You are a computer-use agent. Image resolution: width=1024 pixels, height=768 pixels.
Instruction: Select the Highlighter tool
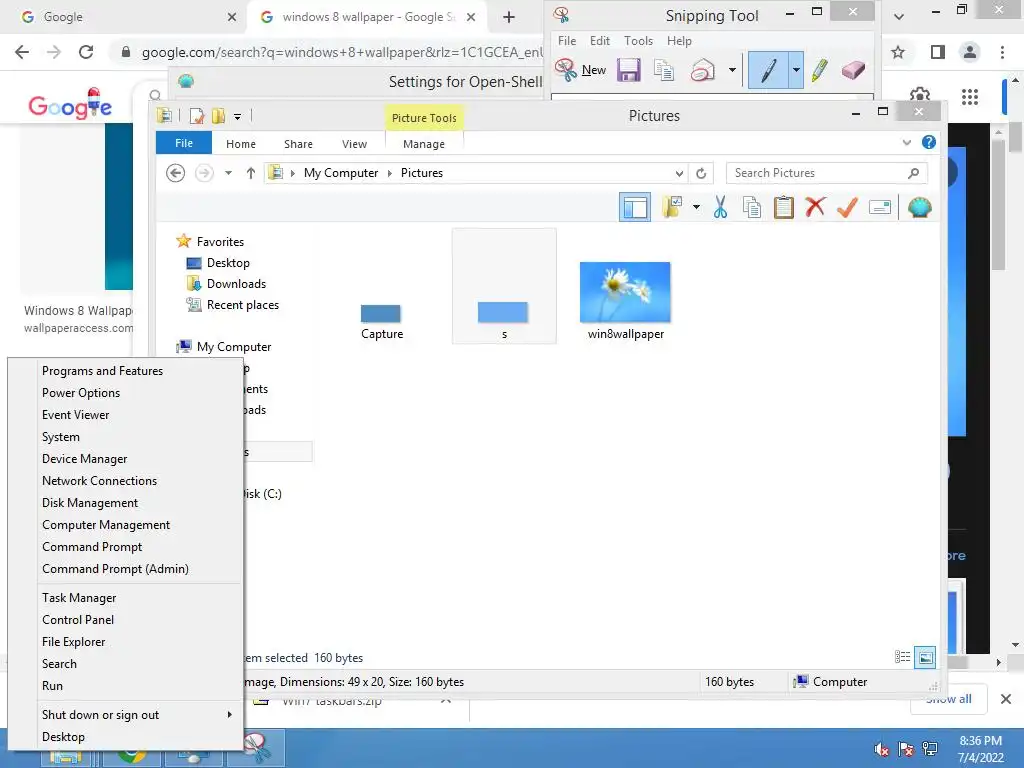820,70
